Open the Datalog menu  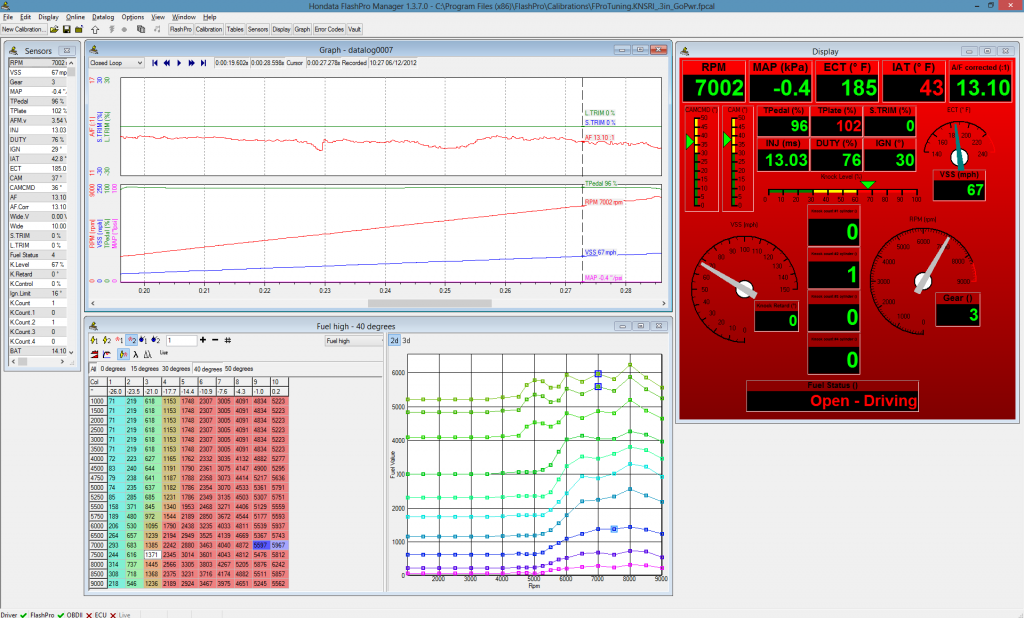[x=103, y=17]
